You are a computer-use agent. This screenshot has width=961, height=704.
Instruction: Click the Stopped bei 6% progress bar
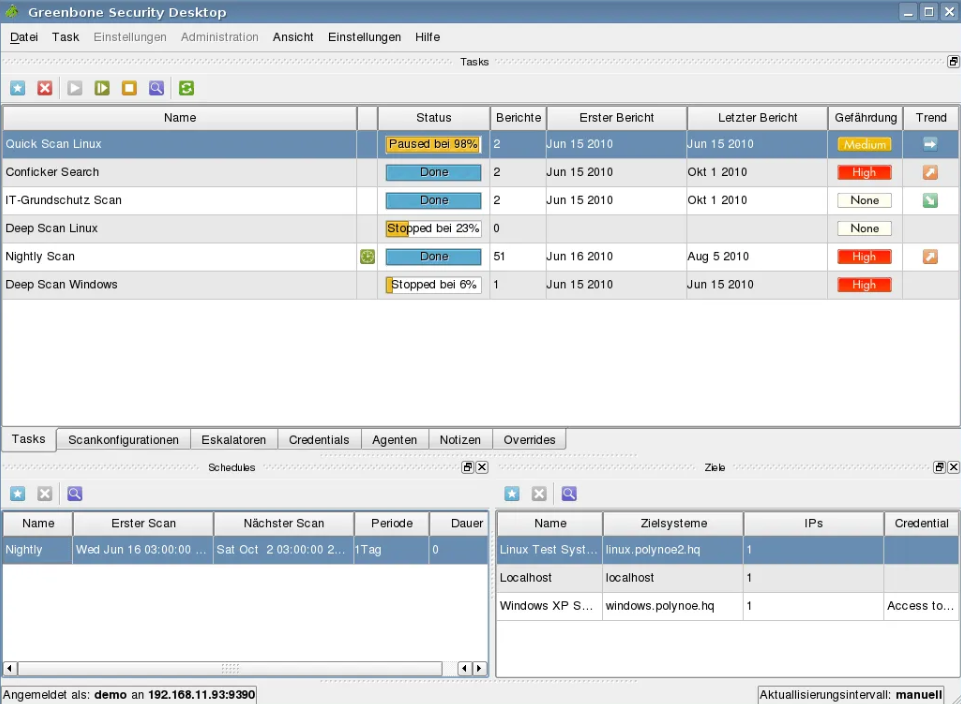tap(433, 285)
